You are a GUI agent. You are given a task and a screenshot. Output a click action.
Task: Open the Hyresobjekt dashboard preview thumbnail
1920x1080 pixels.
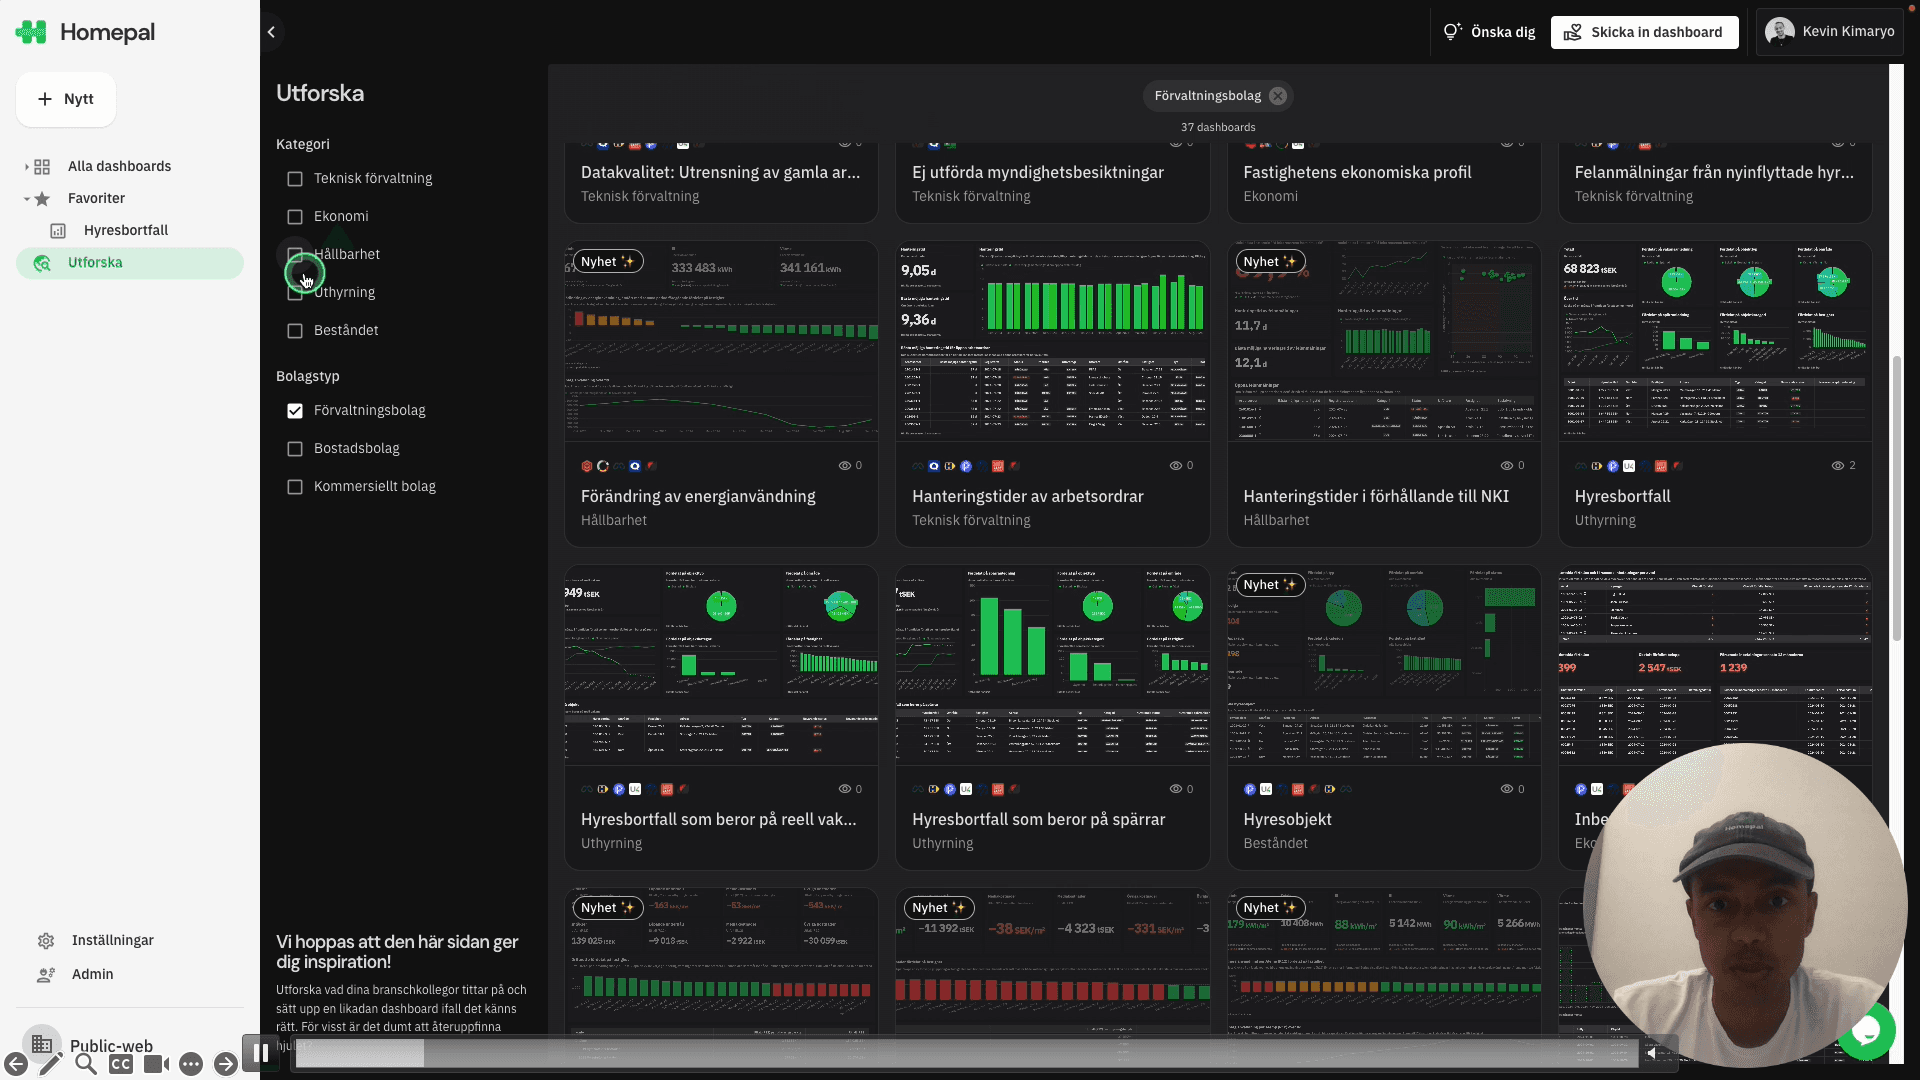click(x=1384, y=665)
